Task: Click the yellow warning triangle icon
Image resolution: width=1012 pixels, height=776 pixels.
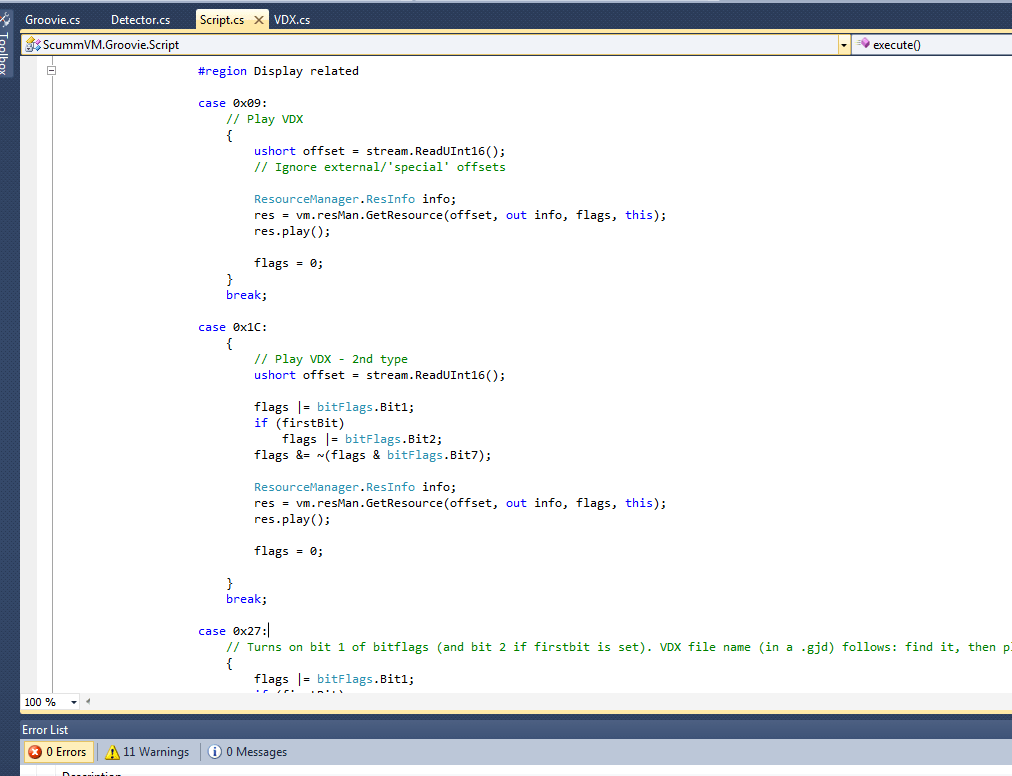Action: [112, 752]
